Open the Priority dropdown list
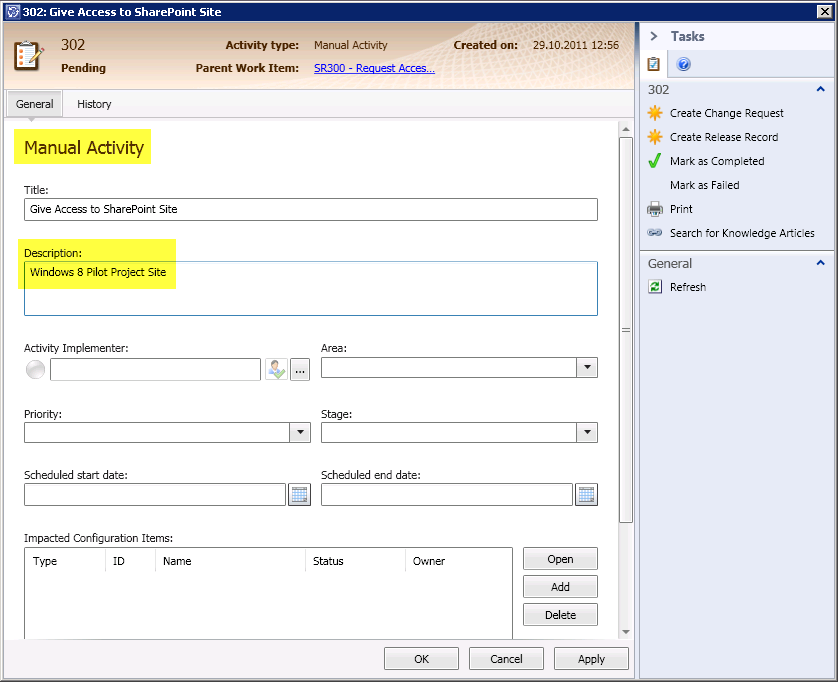 (300, 432)
